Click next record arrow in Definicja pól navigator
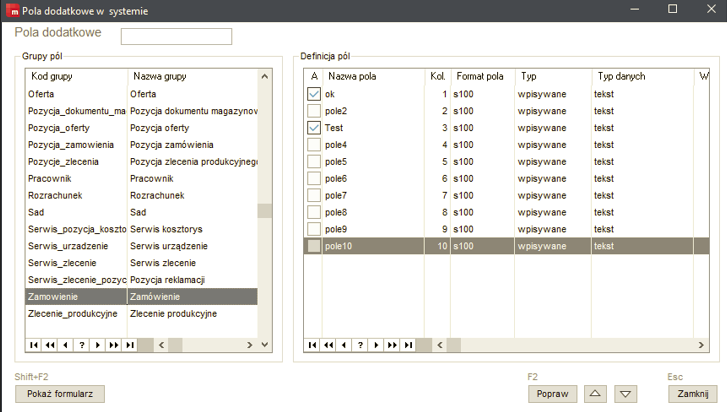The height and width of the screenshot is (412, 727). (376, 344)
